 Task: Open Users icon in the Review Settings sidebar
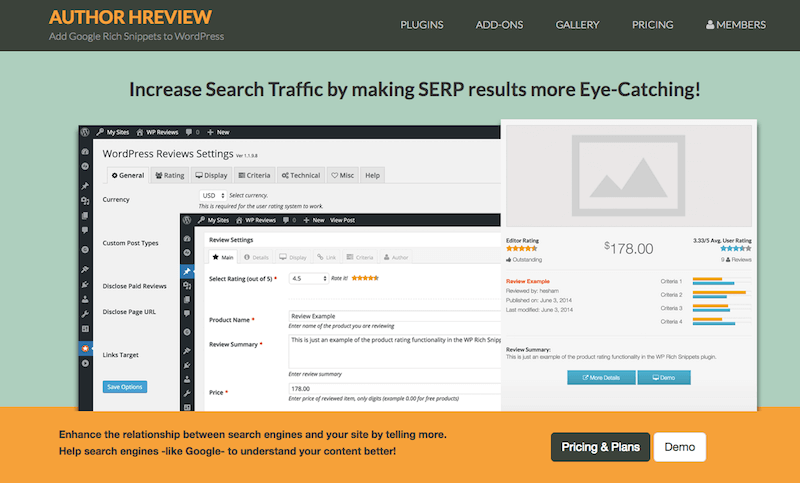point(187,379)
